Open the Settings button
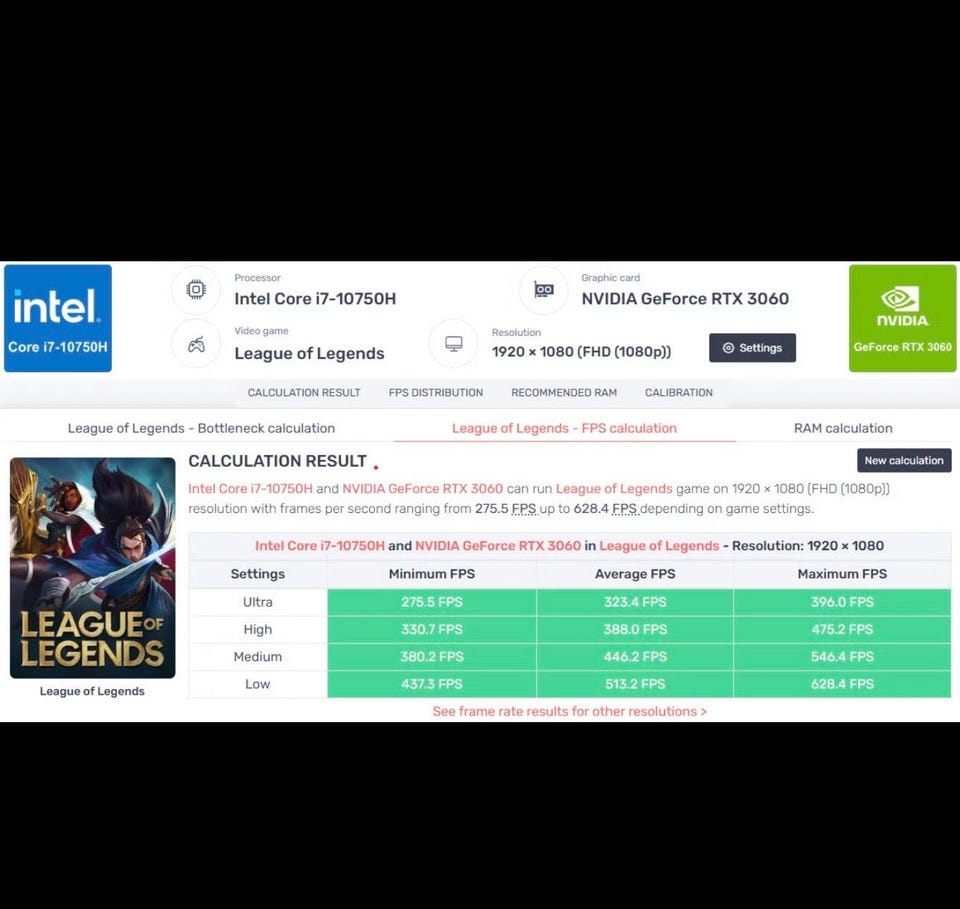Viewport: 960px width, 909px height. tap(752, 348)
